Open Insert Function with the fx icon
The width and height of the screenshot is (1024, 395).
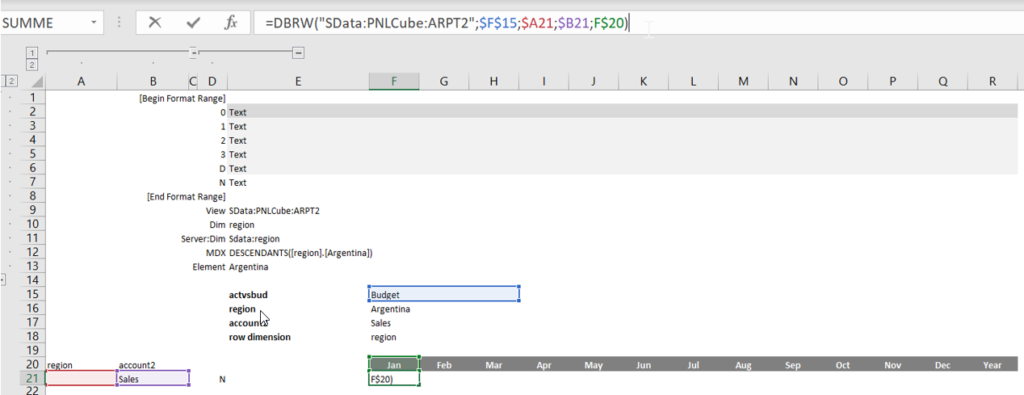tap(231, 22)
